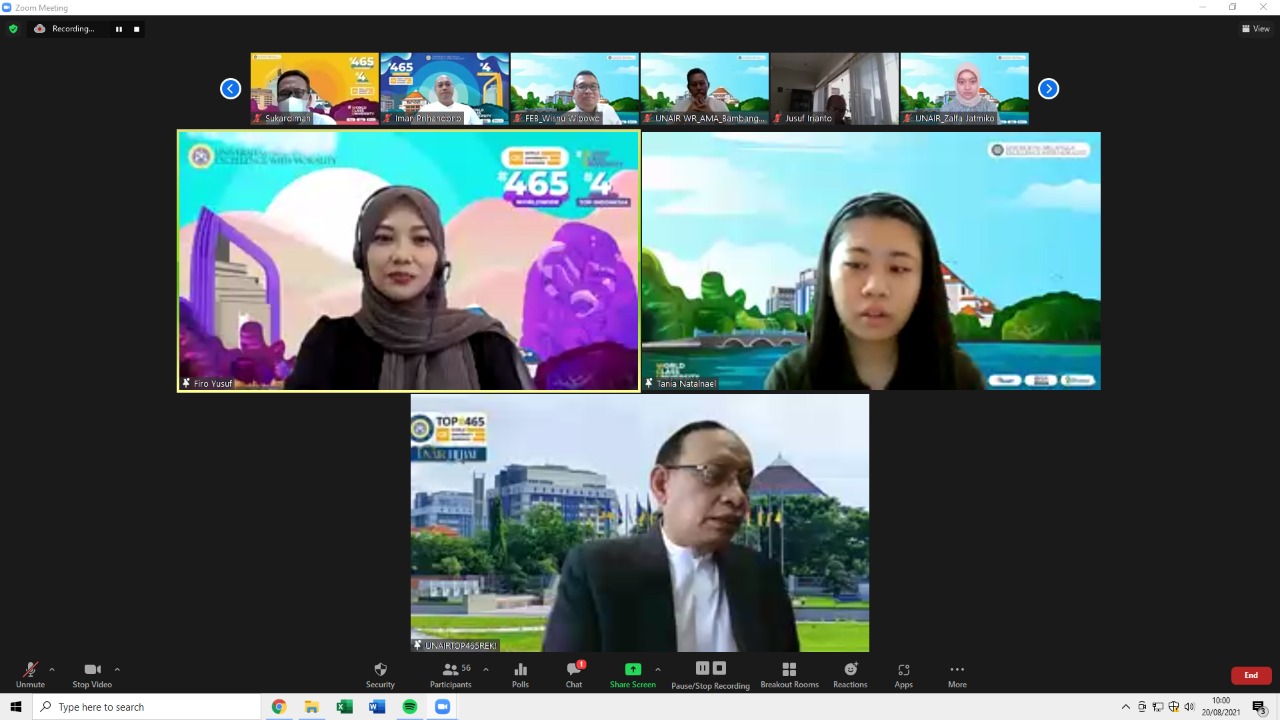Open Chat with unread message badge
The height and width of the screenshot is (720, 1280).
click(574, 670)
